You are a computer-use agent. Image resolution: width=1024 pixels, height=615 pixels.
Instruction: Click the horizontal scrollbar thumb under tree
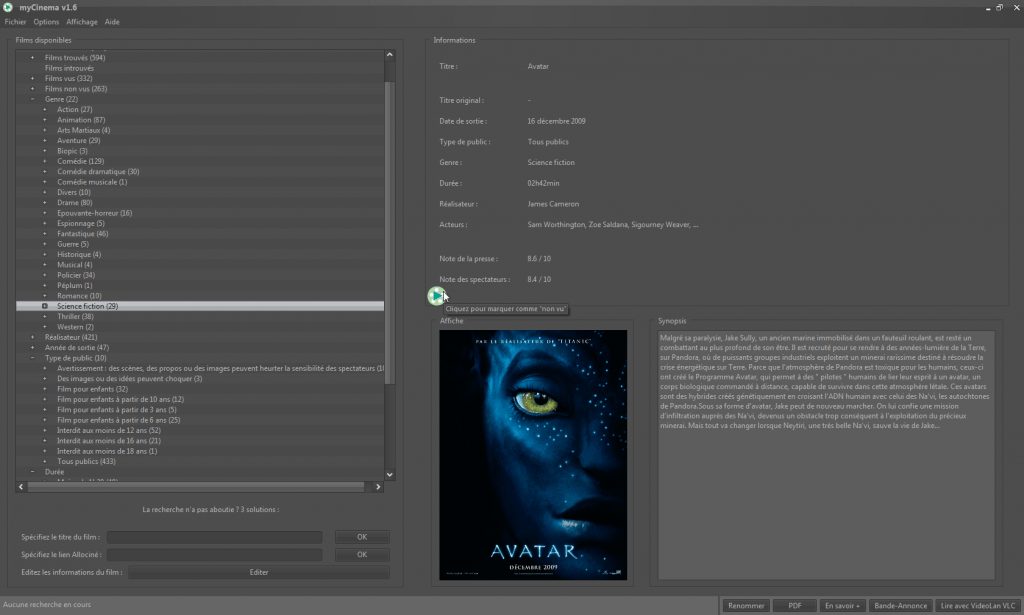pyautogui.click(x=195, y=487)
